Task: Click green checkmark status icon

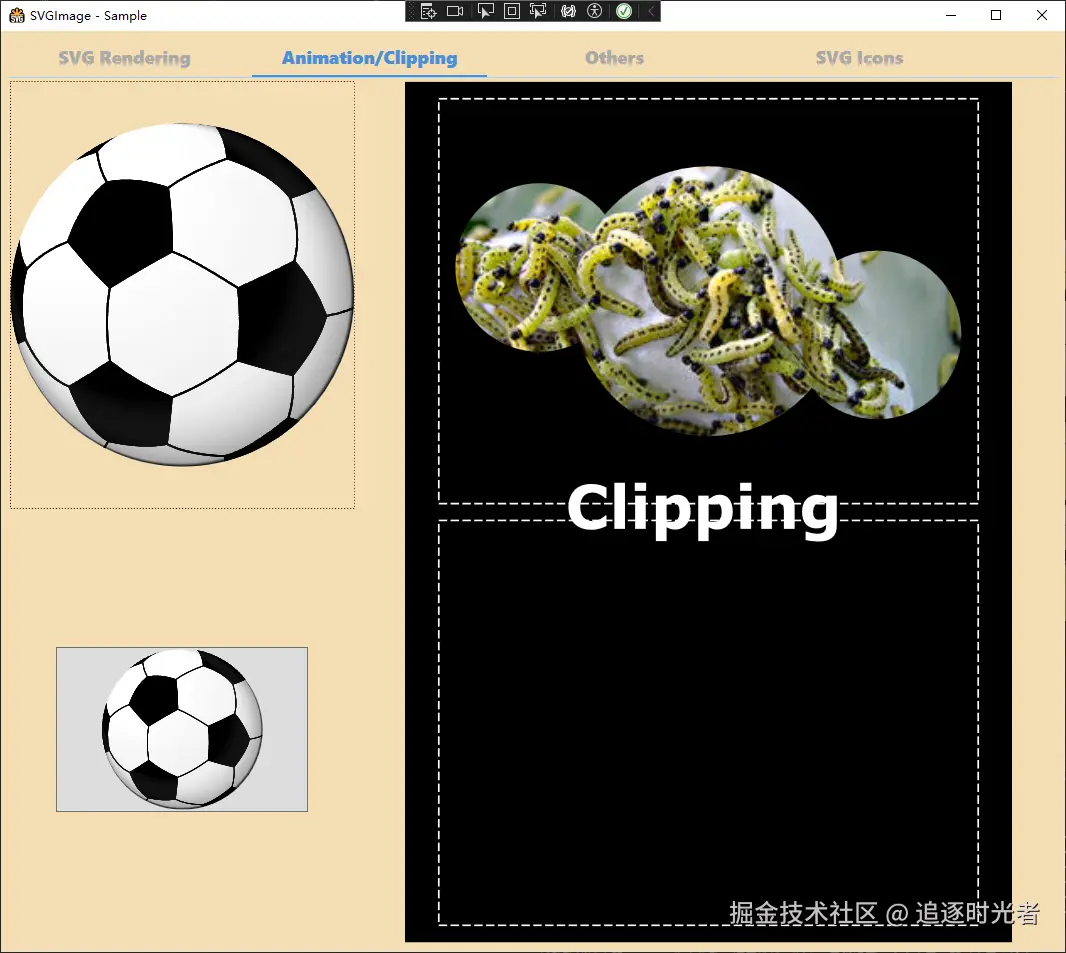Action: (623, 11)
